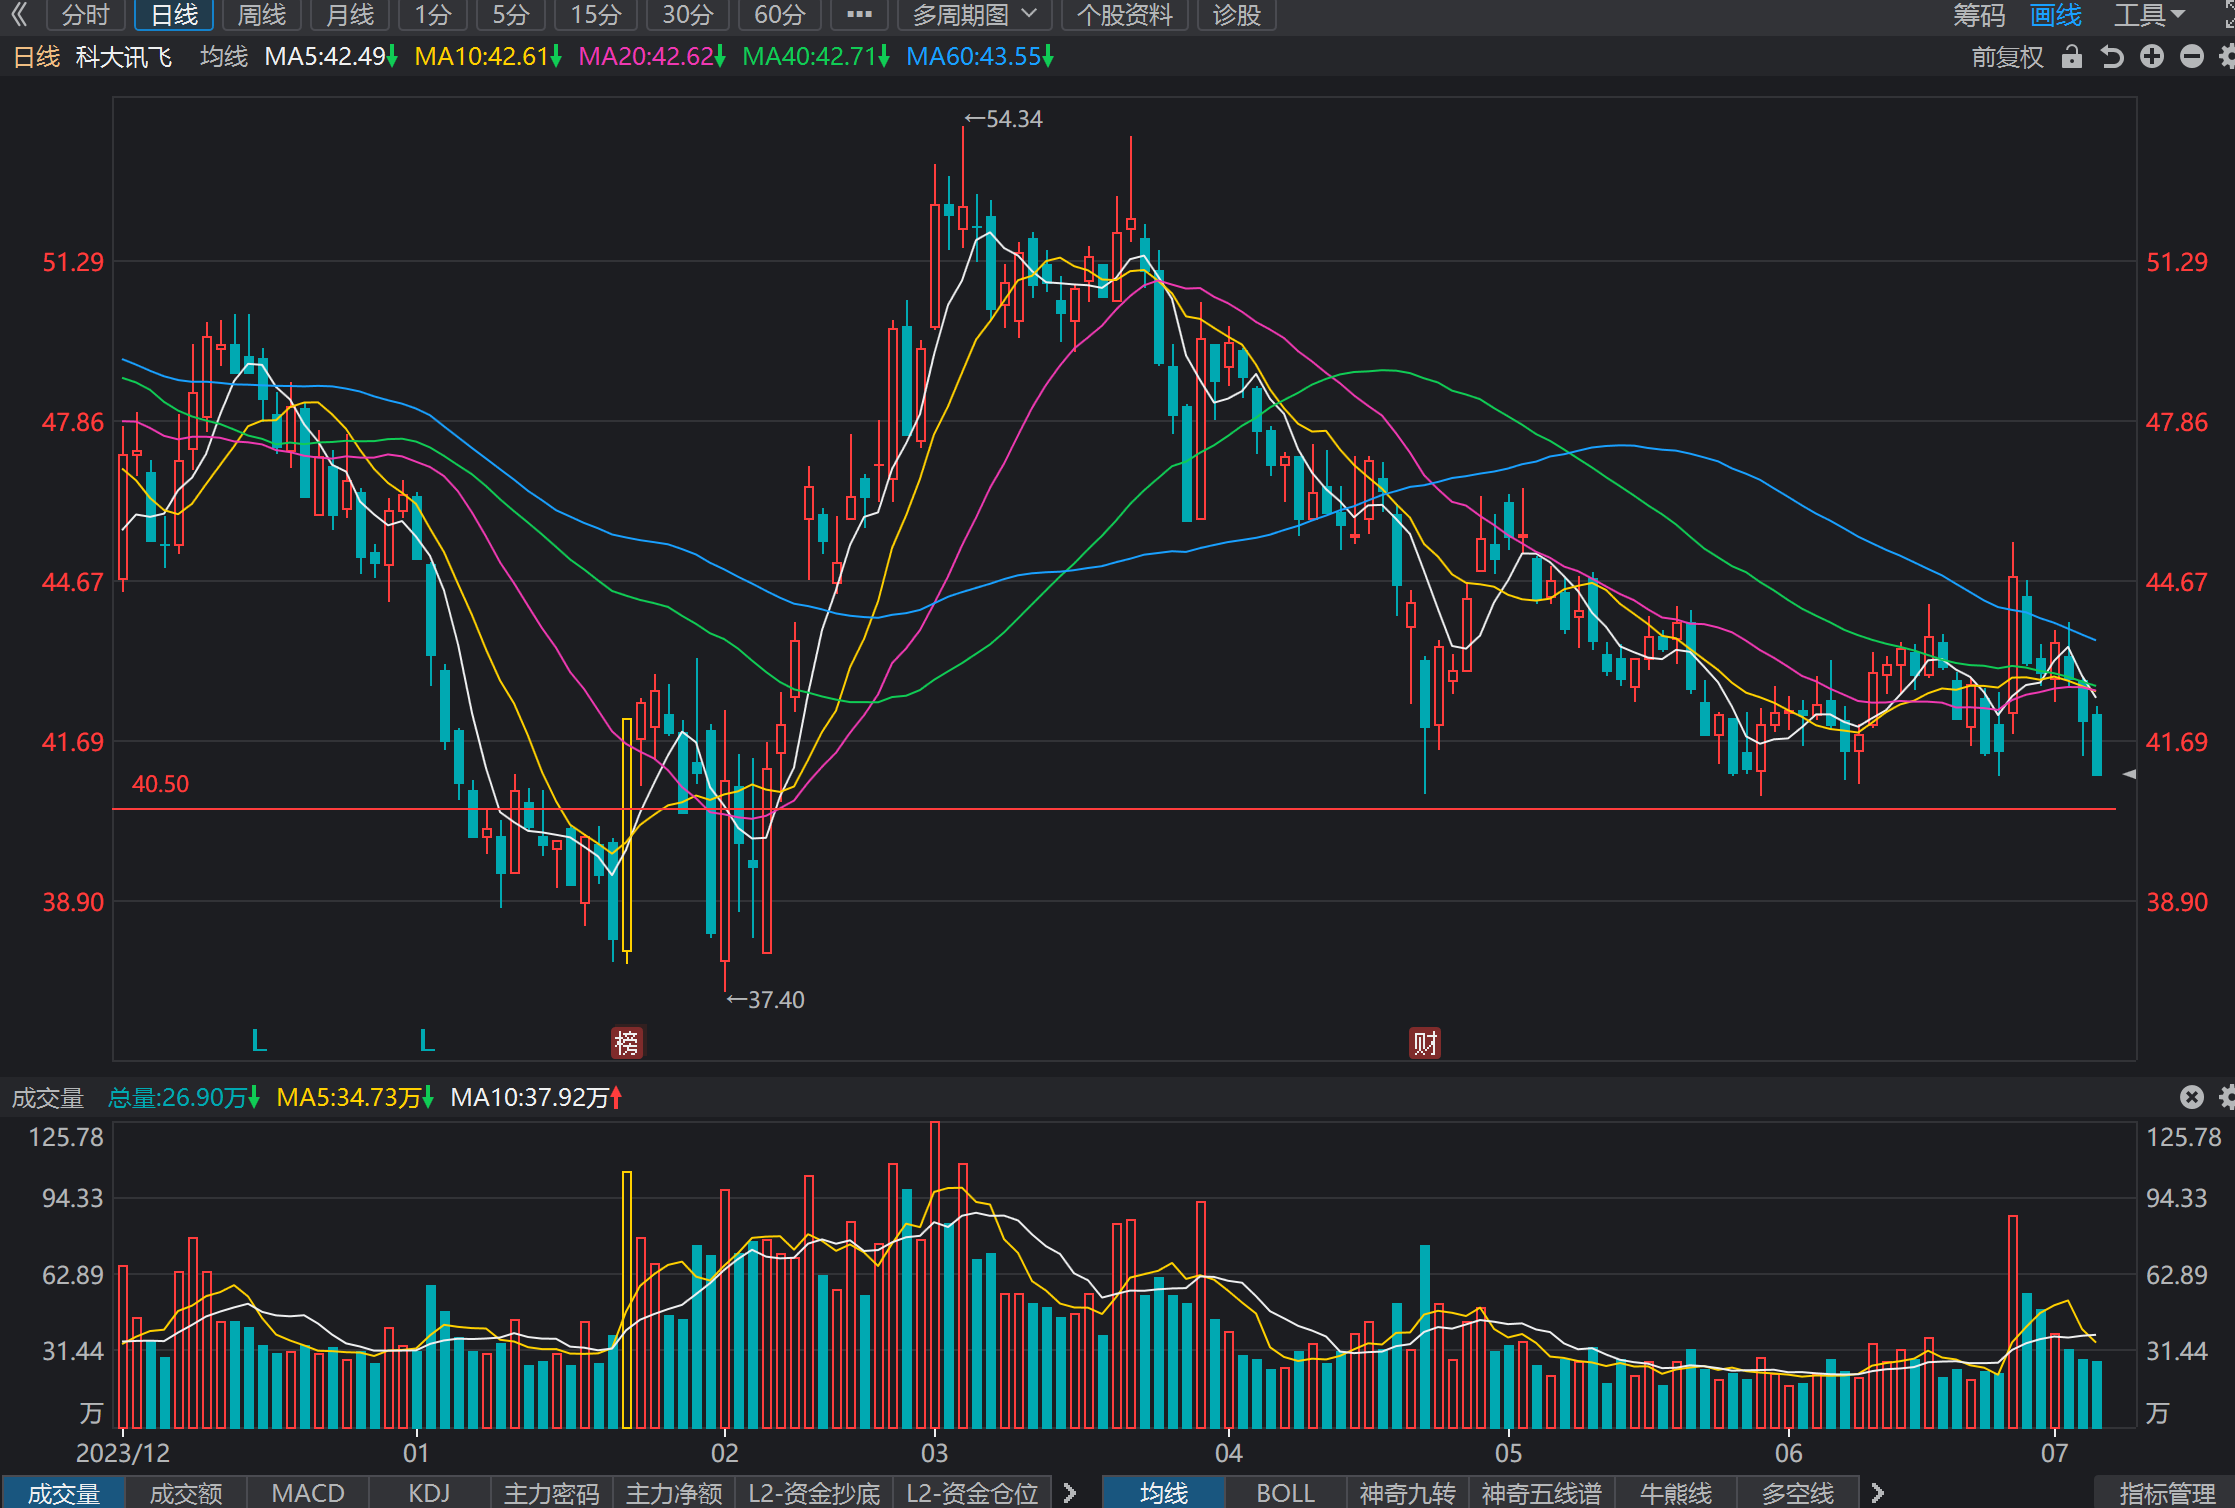Zoom in chart with plus icon
This screenshot has width=2235, height=1508.
2152,57
